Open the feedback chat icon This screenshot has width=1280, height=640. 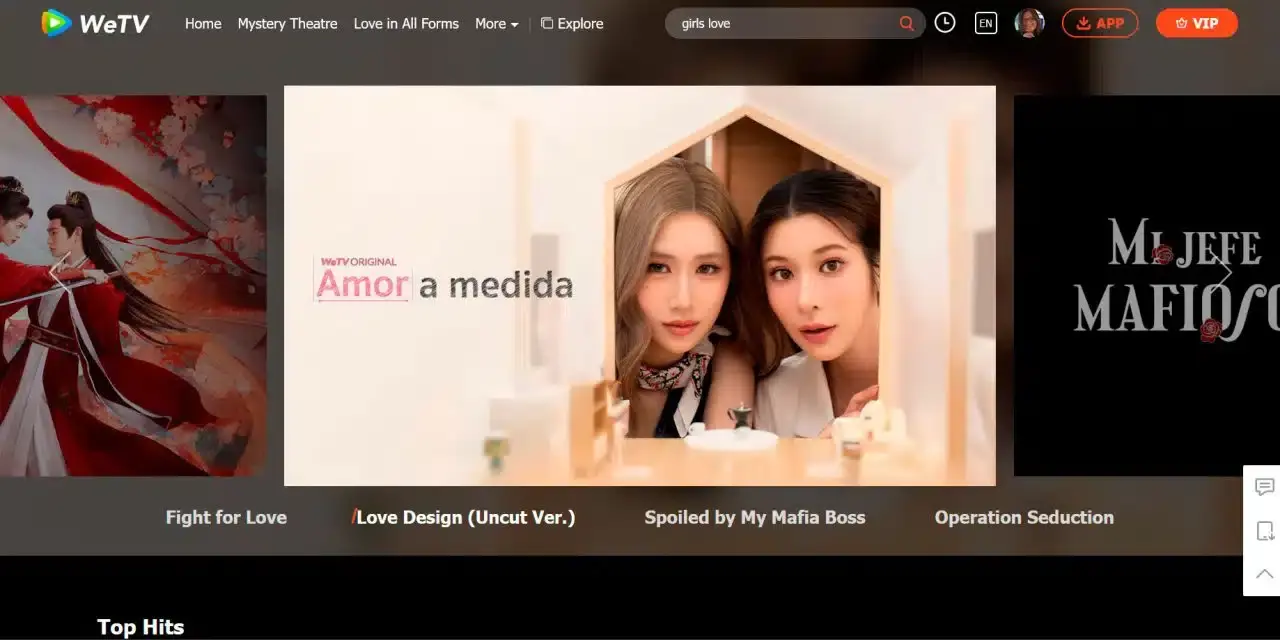pyautogui.click(x=1264, y=487)
